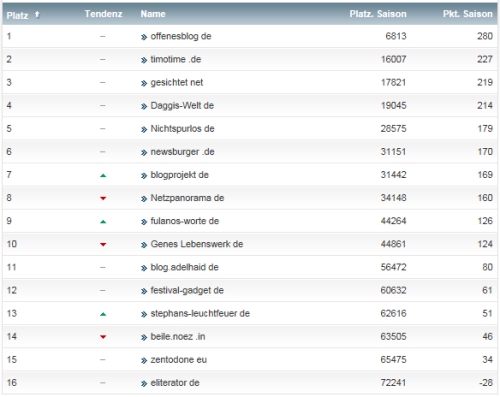Click double-chevron icon before zentodone eu
This screenshot has height=397, width=500.
tap(144, 361)
